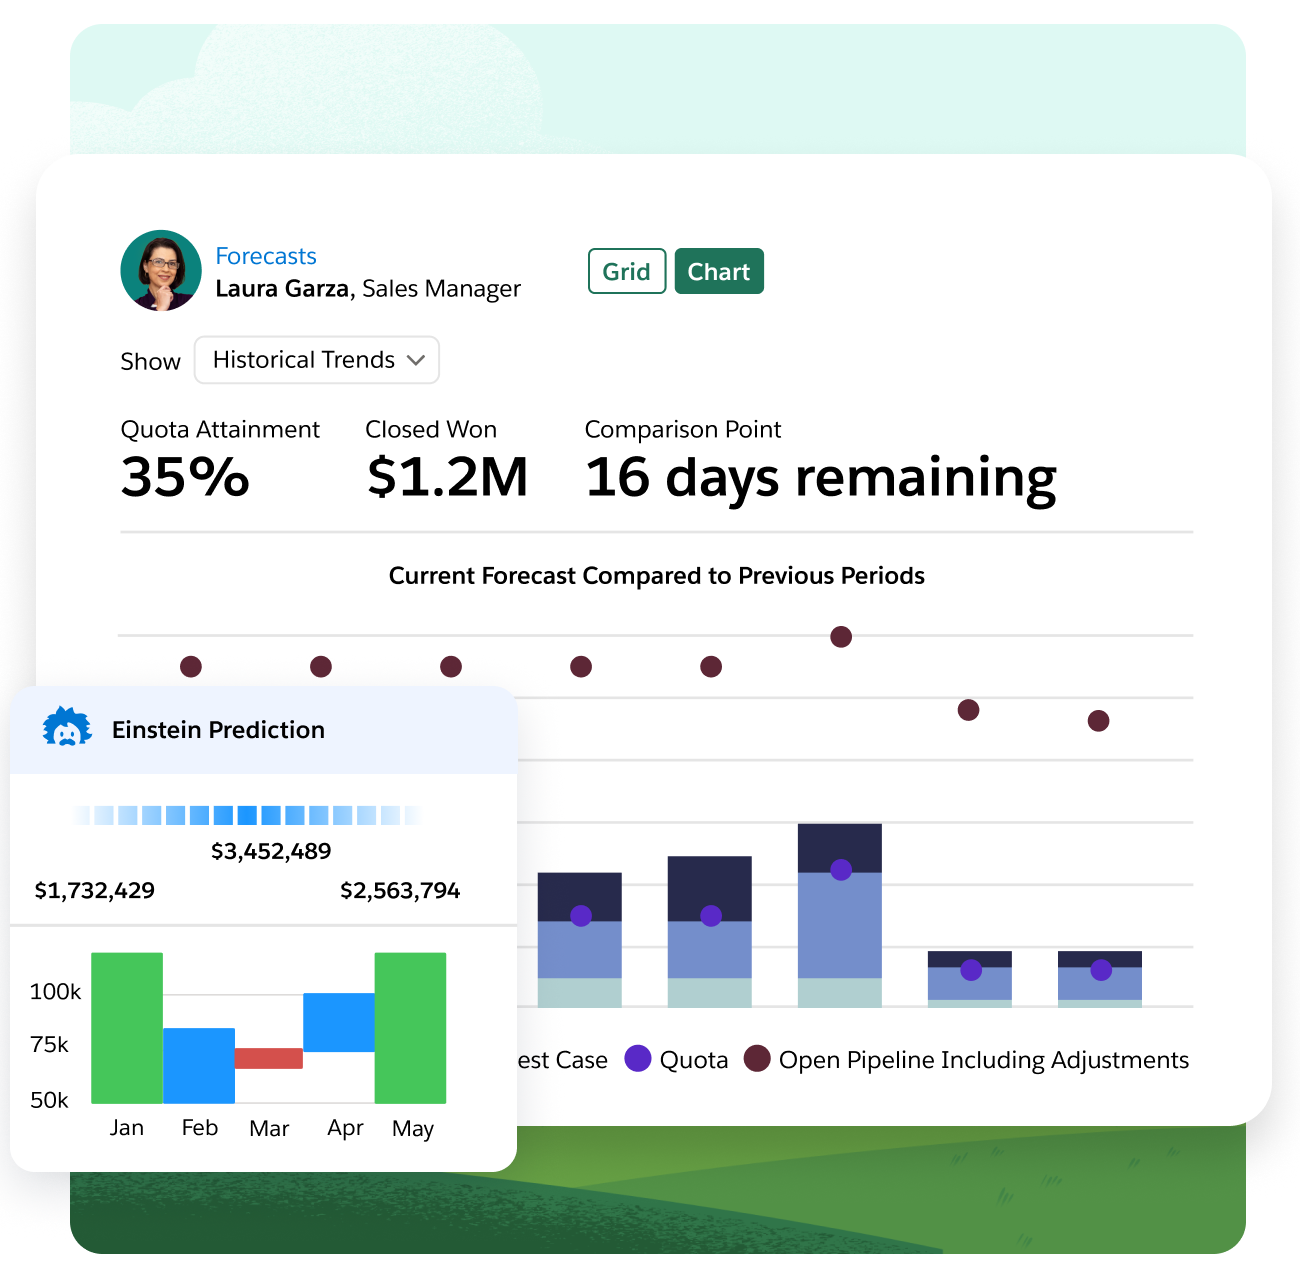Select the blue Apr bar

point(339,1022)
